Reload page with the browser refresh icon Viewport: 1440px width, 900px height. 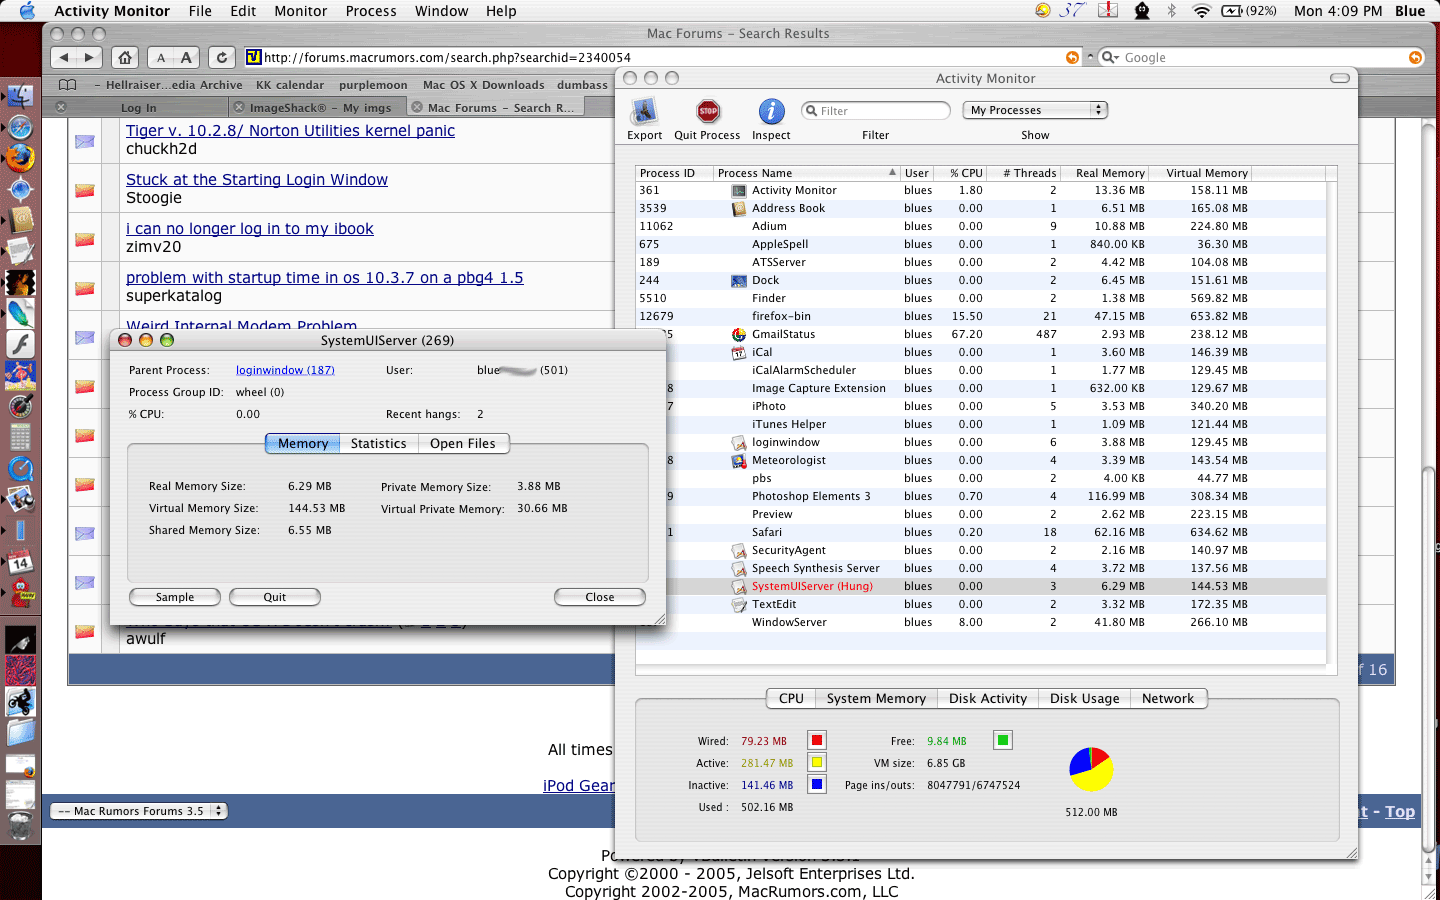[222, 58]
